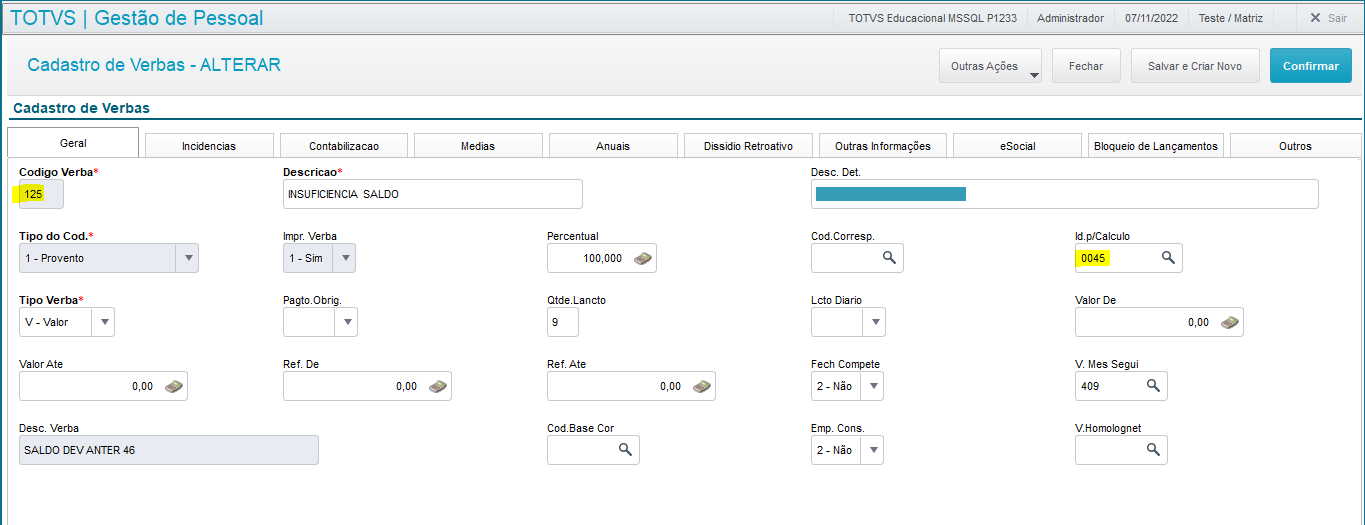Open calculator icon in Ref. Ate field

702,386
